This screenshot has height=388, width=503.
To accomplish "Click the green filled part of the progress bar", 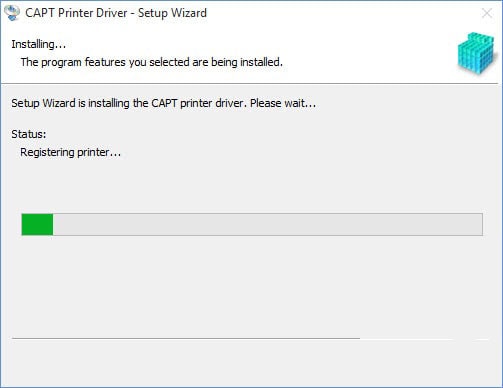I will [x=37, y=224].
